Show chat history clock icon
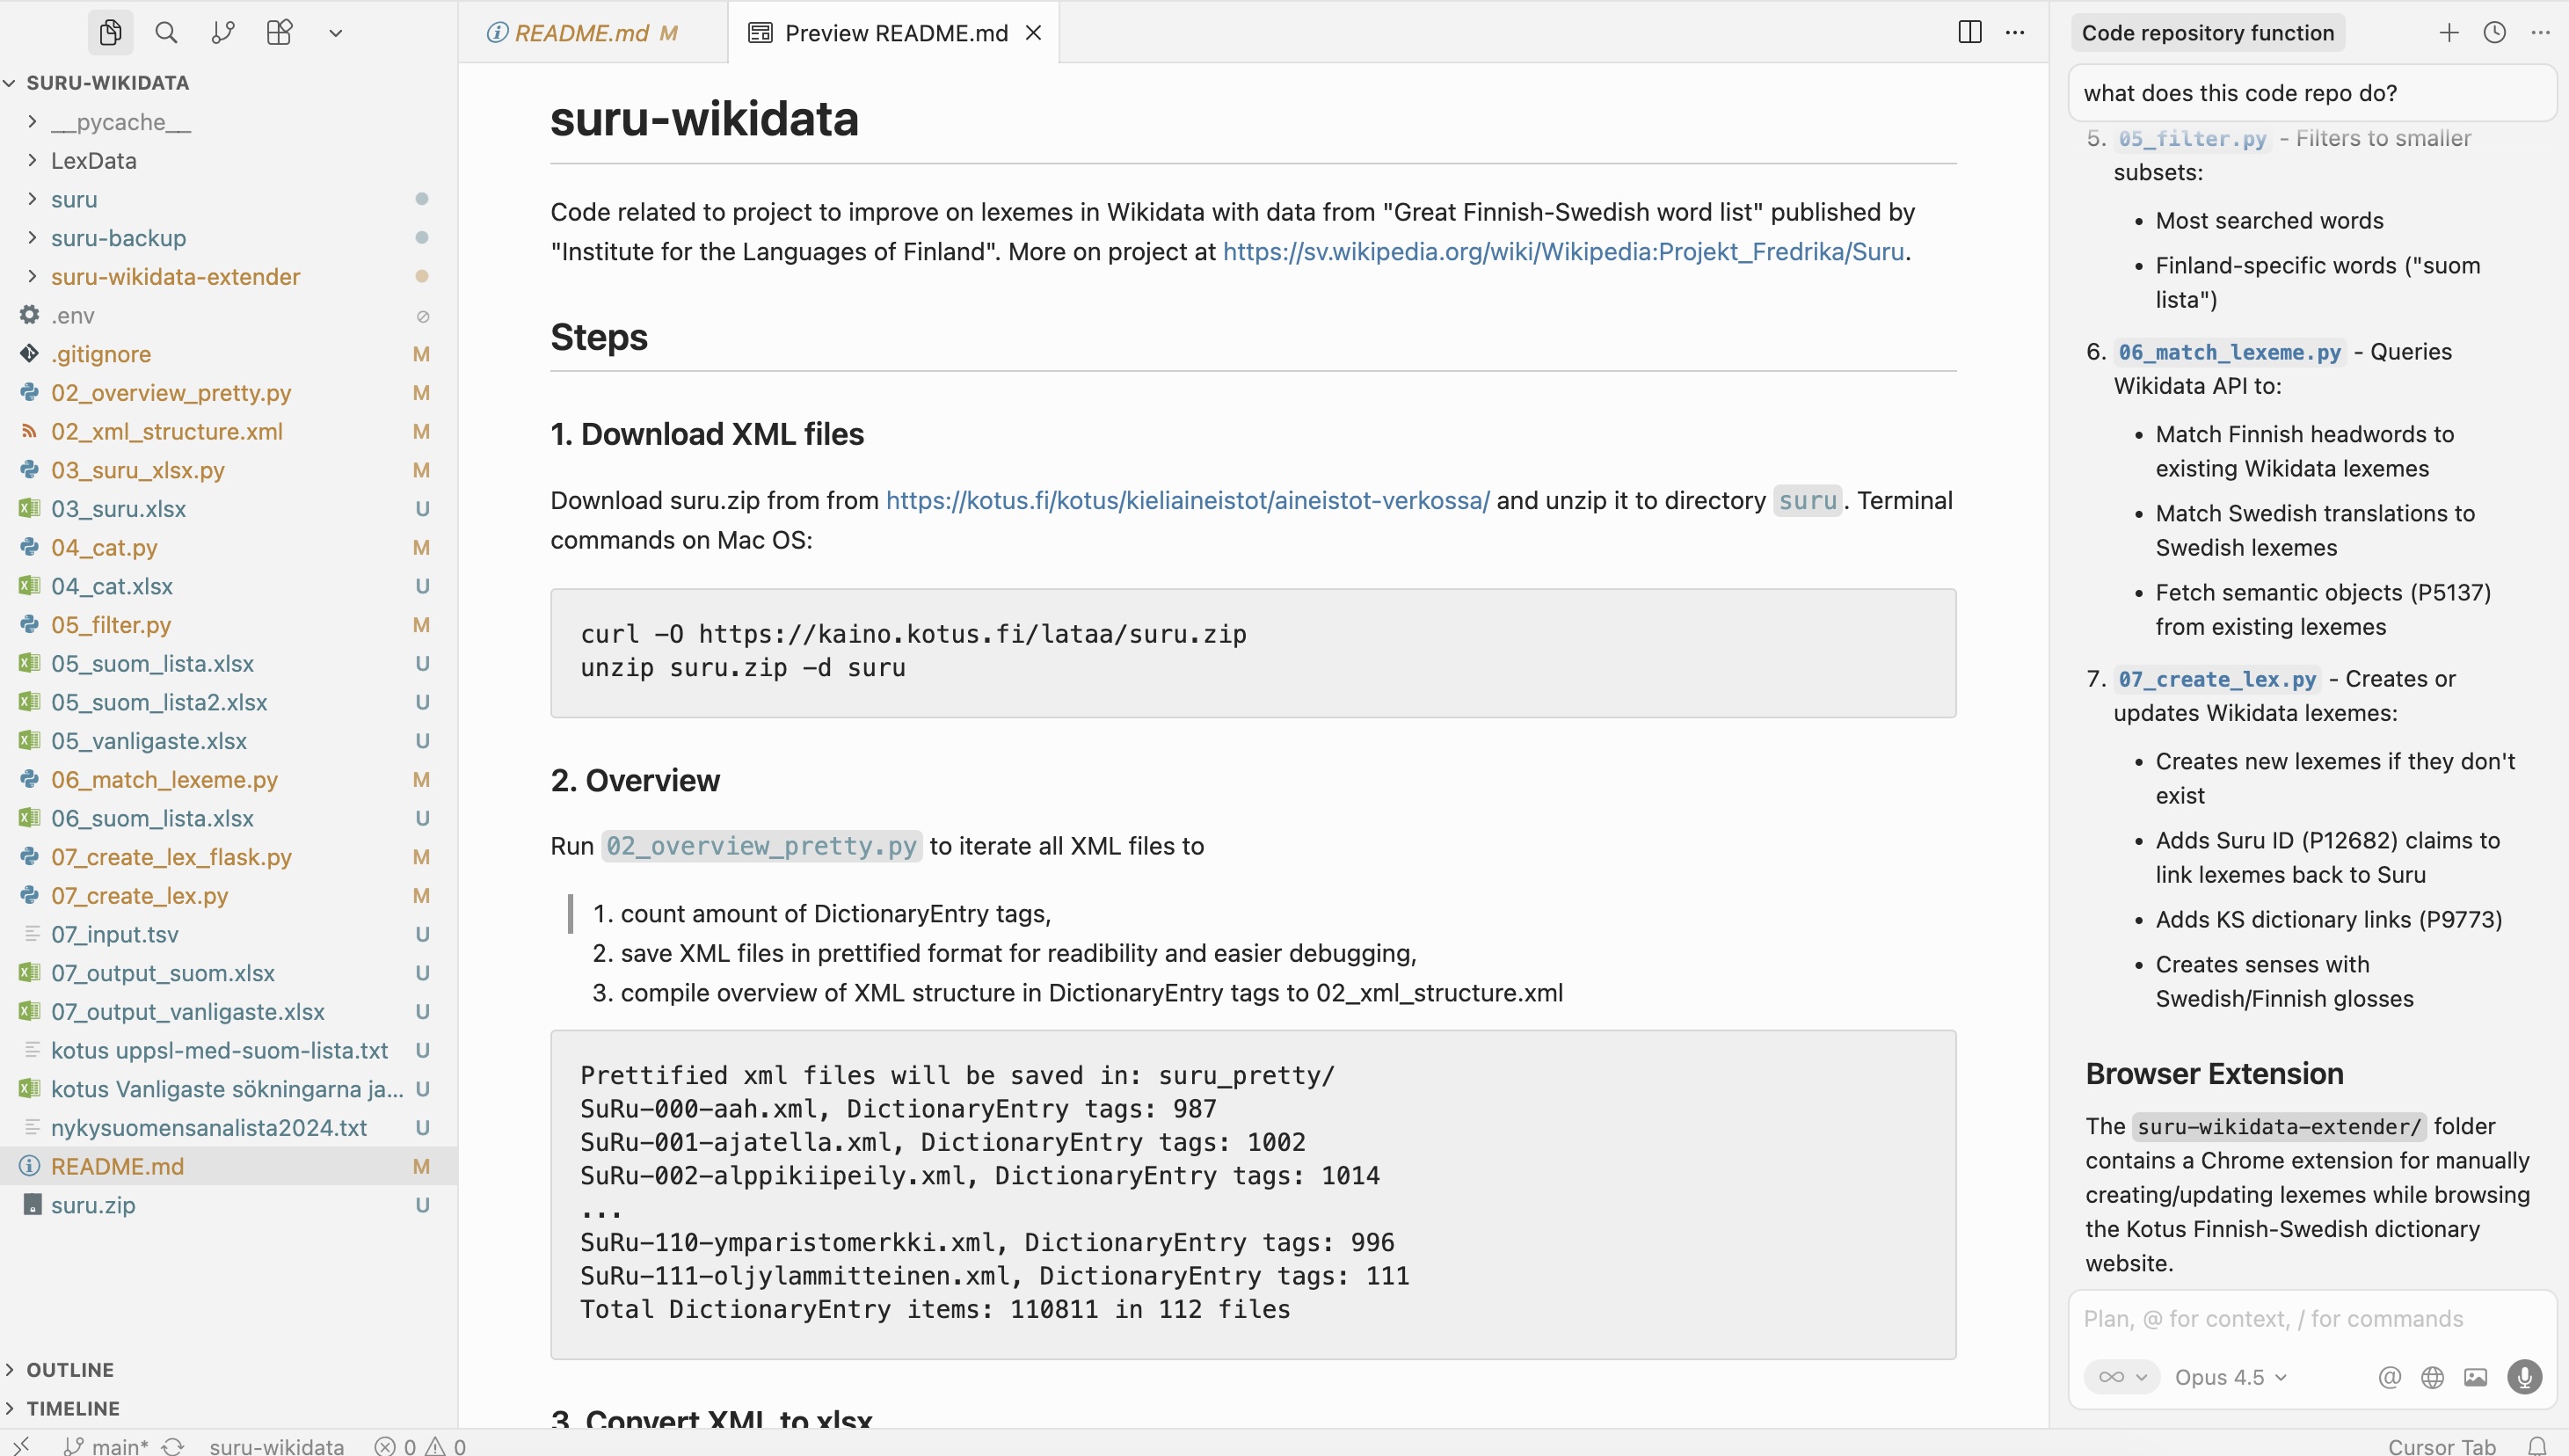The width and height of the screenshot is (2569, 1456). coord(2494,32)
